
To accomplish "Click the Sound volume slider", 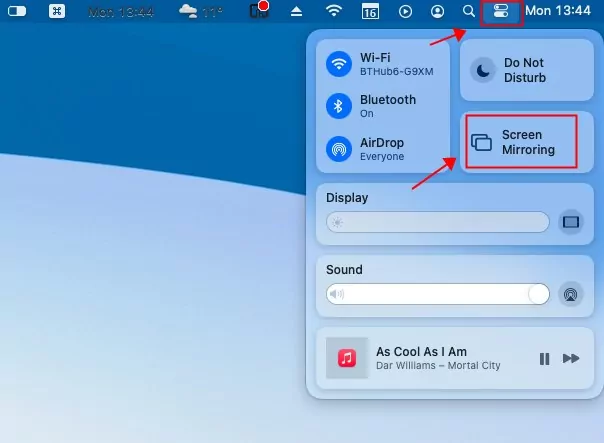I will tap(438, 294).
